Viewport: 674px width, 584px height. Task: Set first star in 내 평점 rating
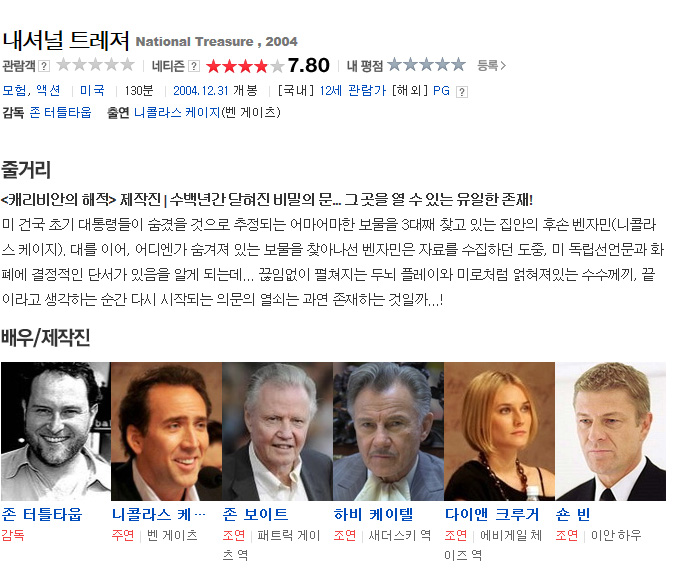coord(395,65)
